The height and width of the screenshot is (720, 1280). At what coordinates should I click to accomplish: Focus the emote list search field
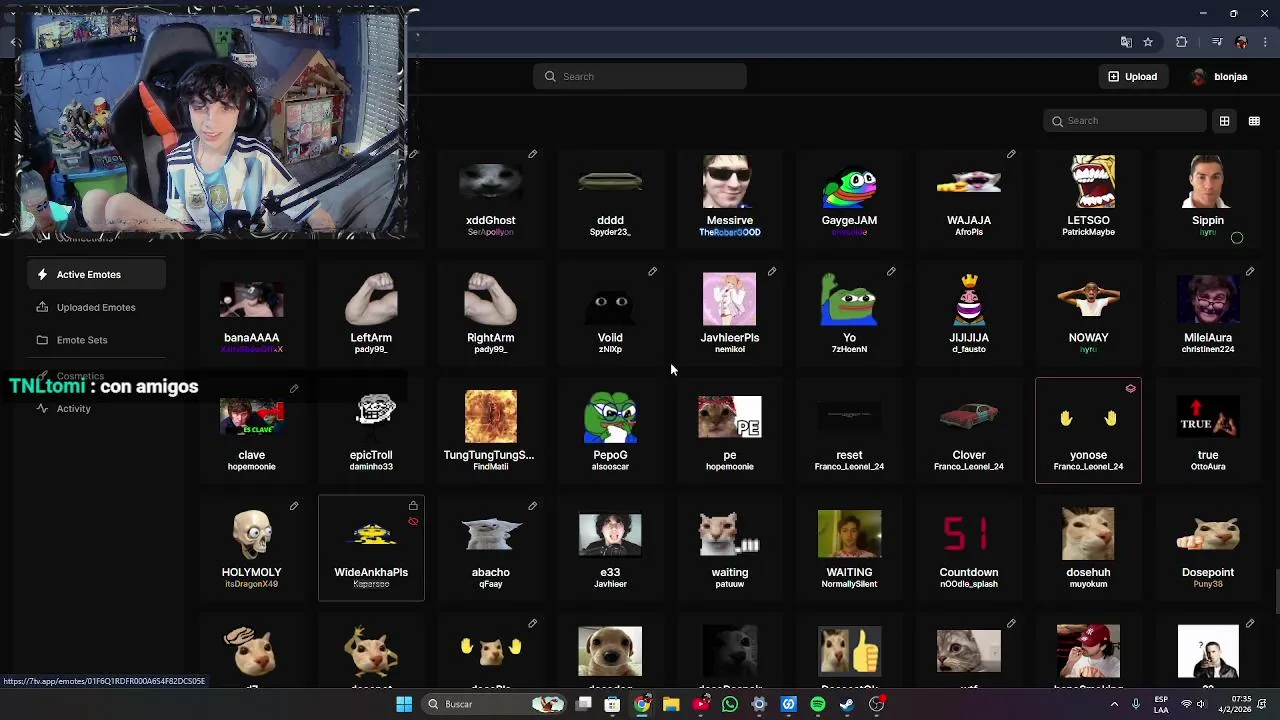[x=1125, y=121]
